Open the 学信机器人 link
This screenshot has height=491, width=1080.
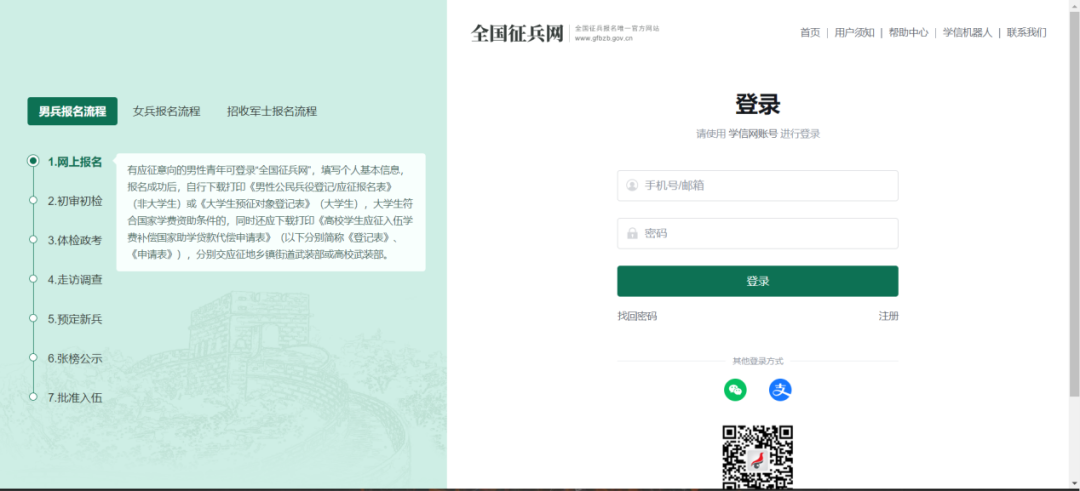[x=968, y=32]
